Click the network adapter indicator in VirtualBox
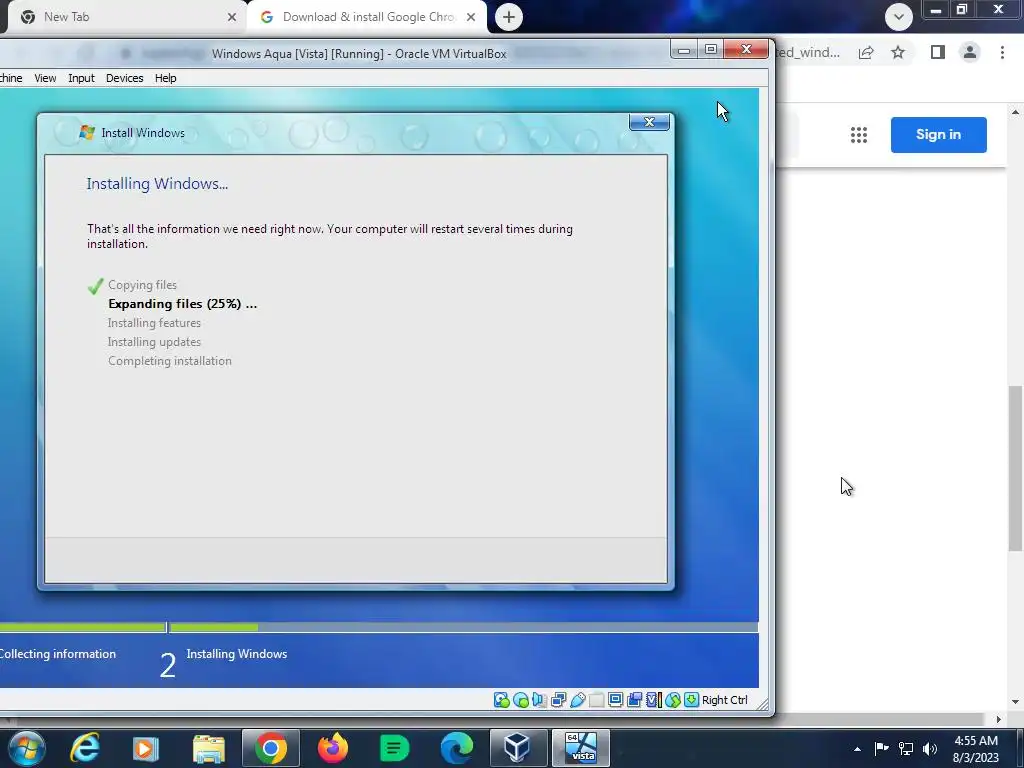This screenshot has height=768, width=1024. click(x=558, y=700)
